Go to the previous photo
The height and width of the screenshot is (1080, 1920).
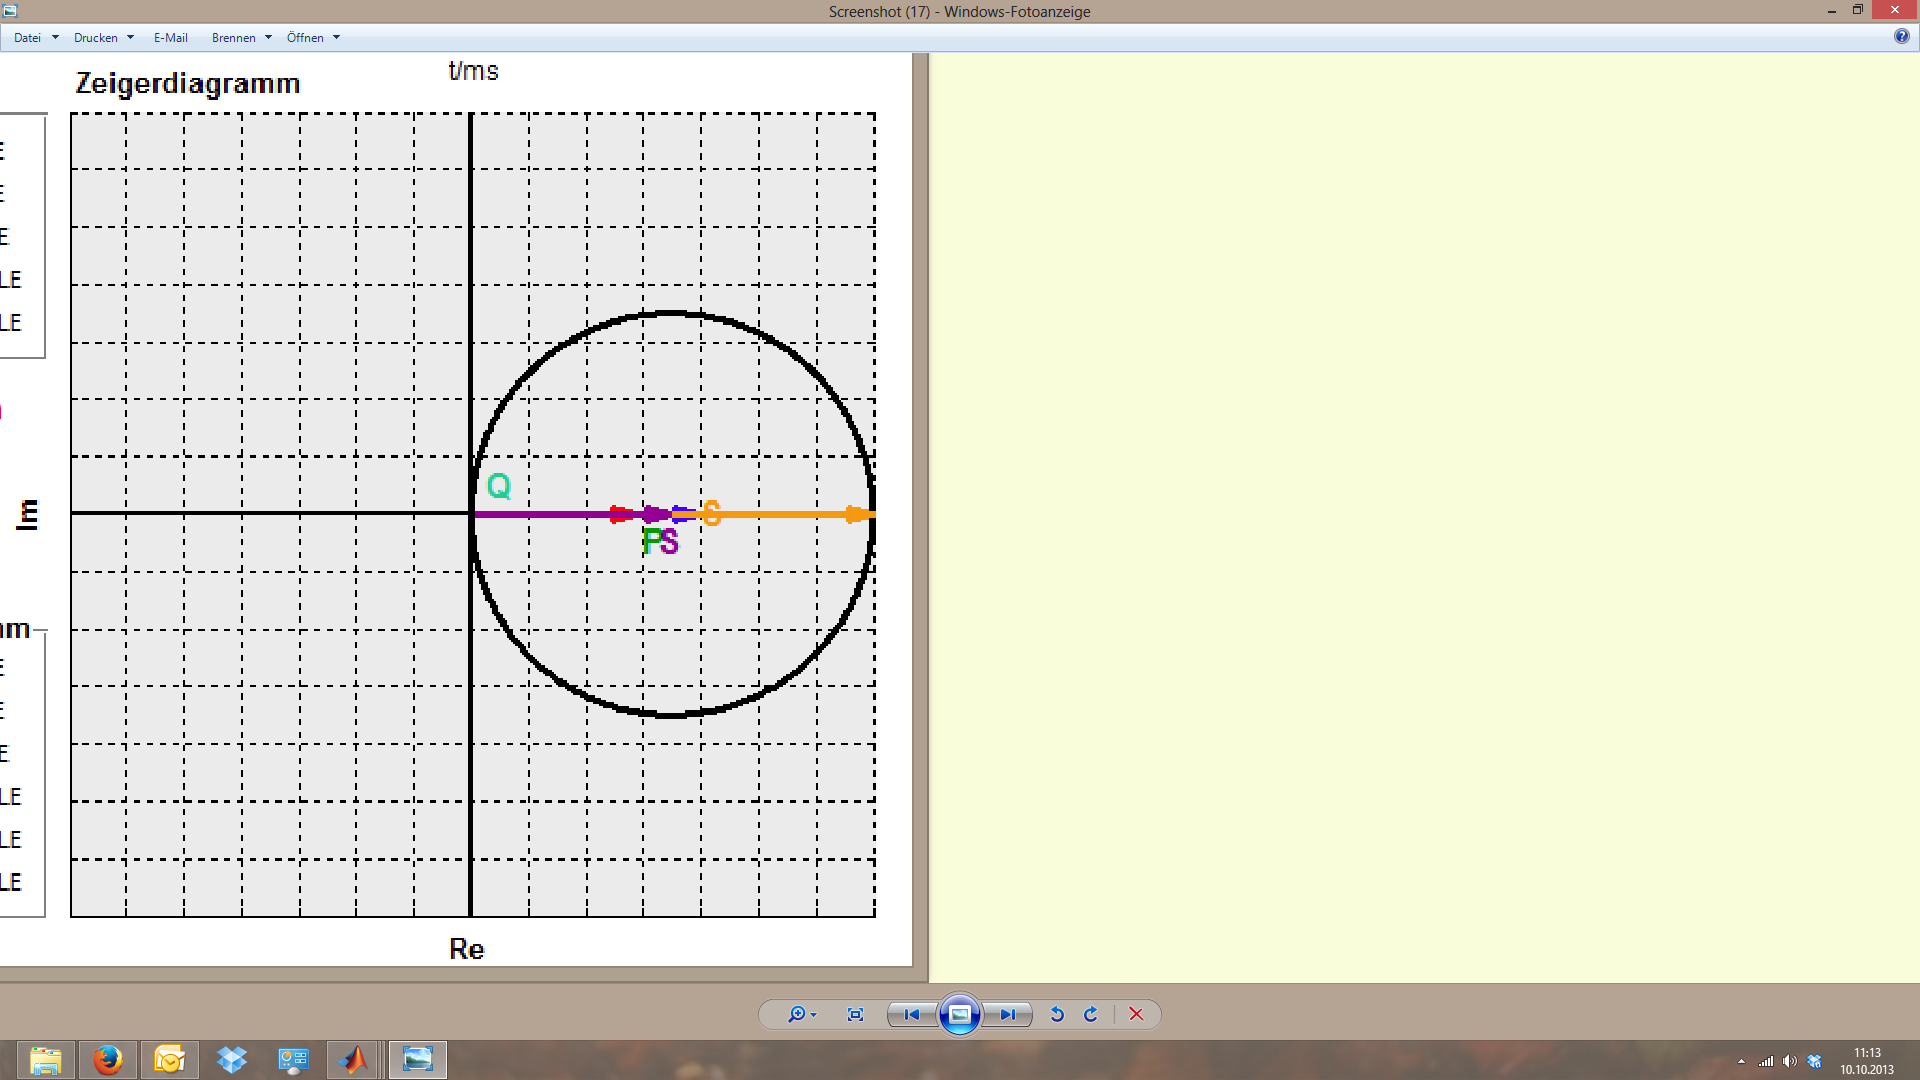pos(911,1014)
